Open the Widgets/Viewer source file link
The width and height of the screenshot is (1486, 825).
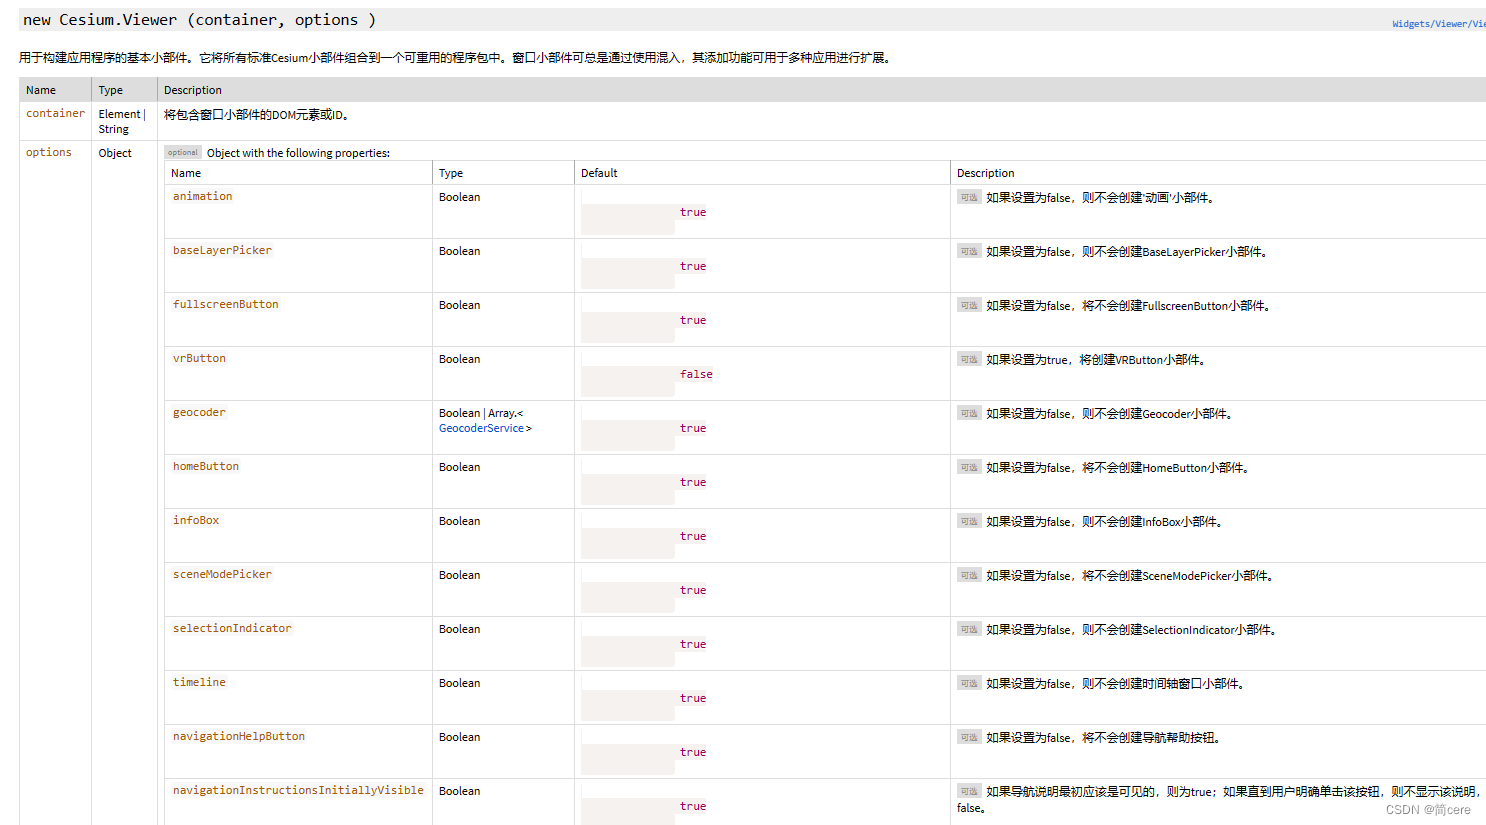1438,24
